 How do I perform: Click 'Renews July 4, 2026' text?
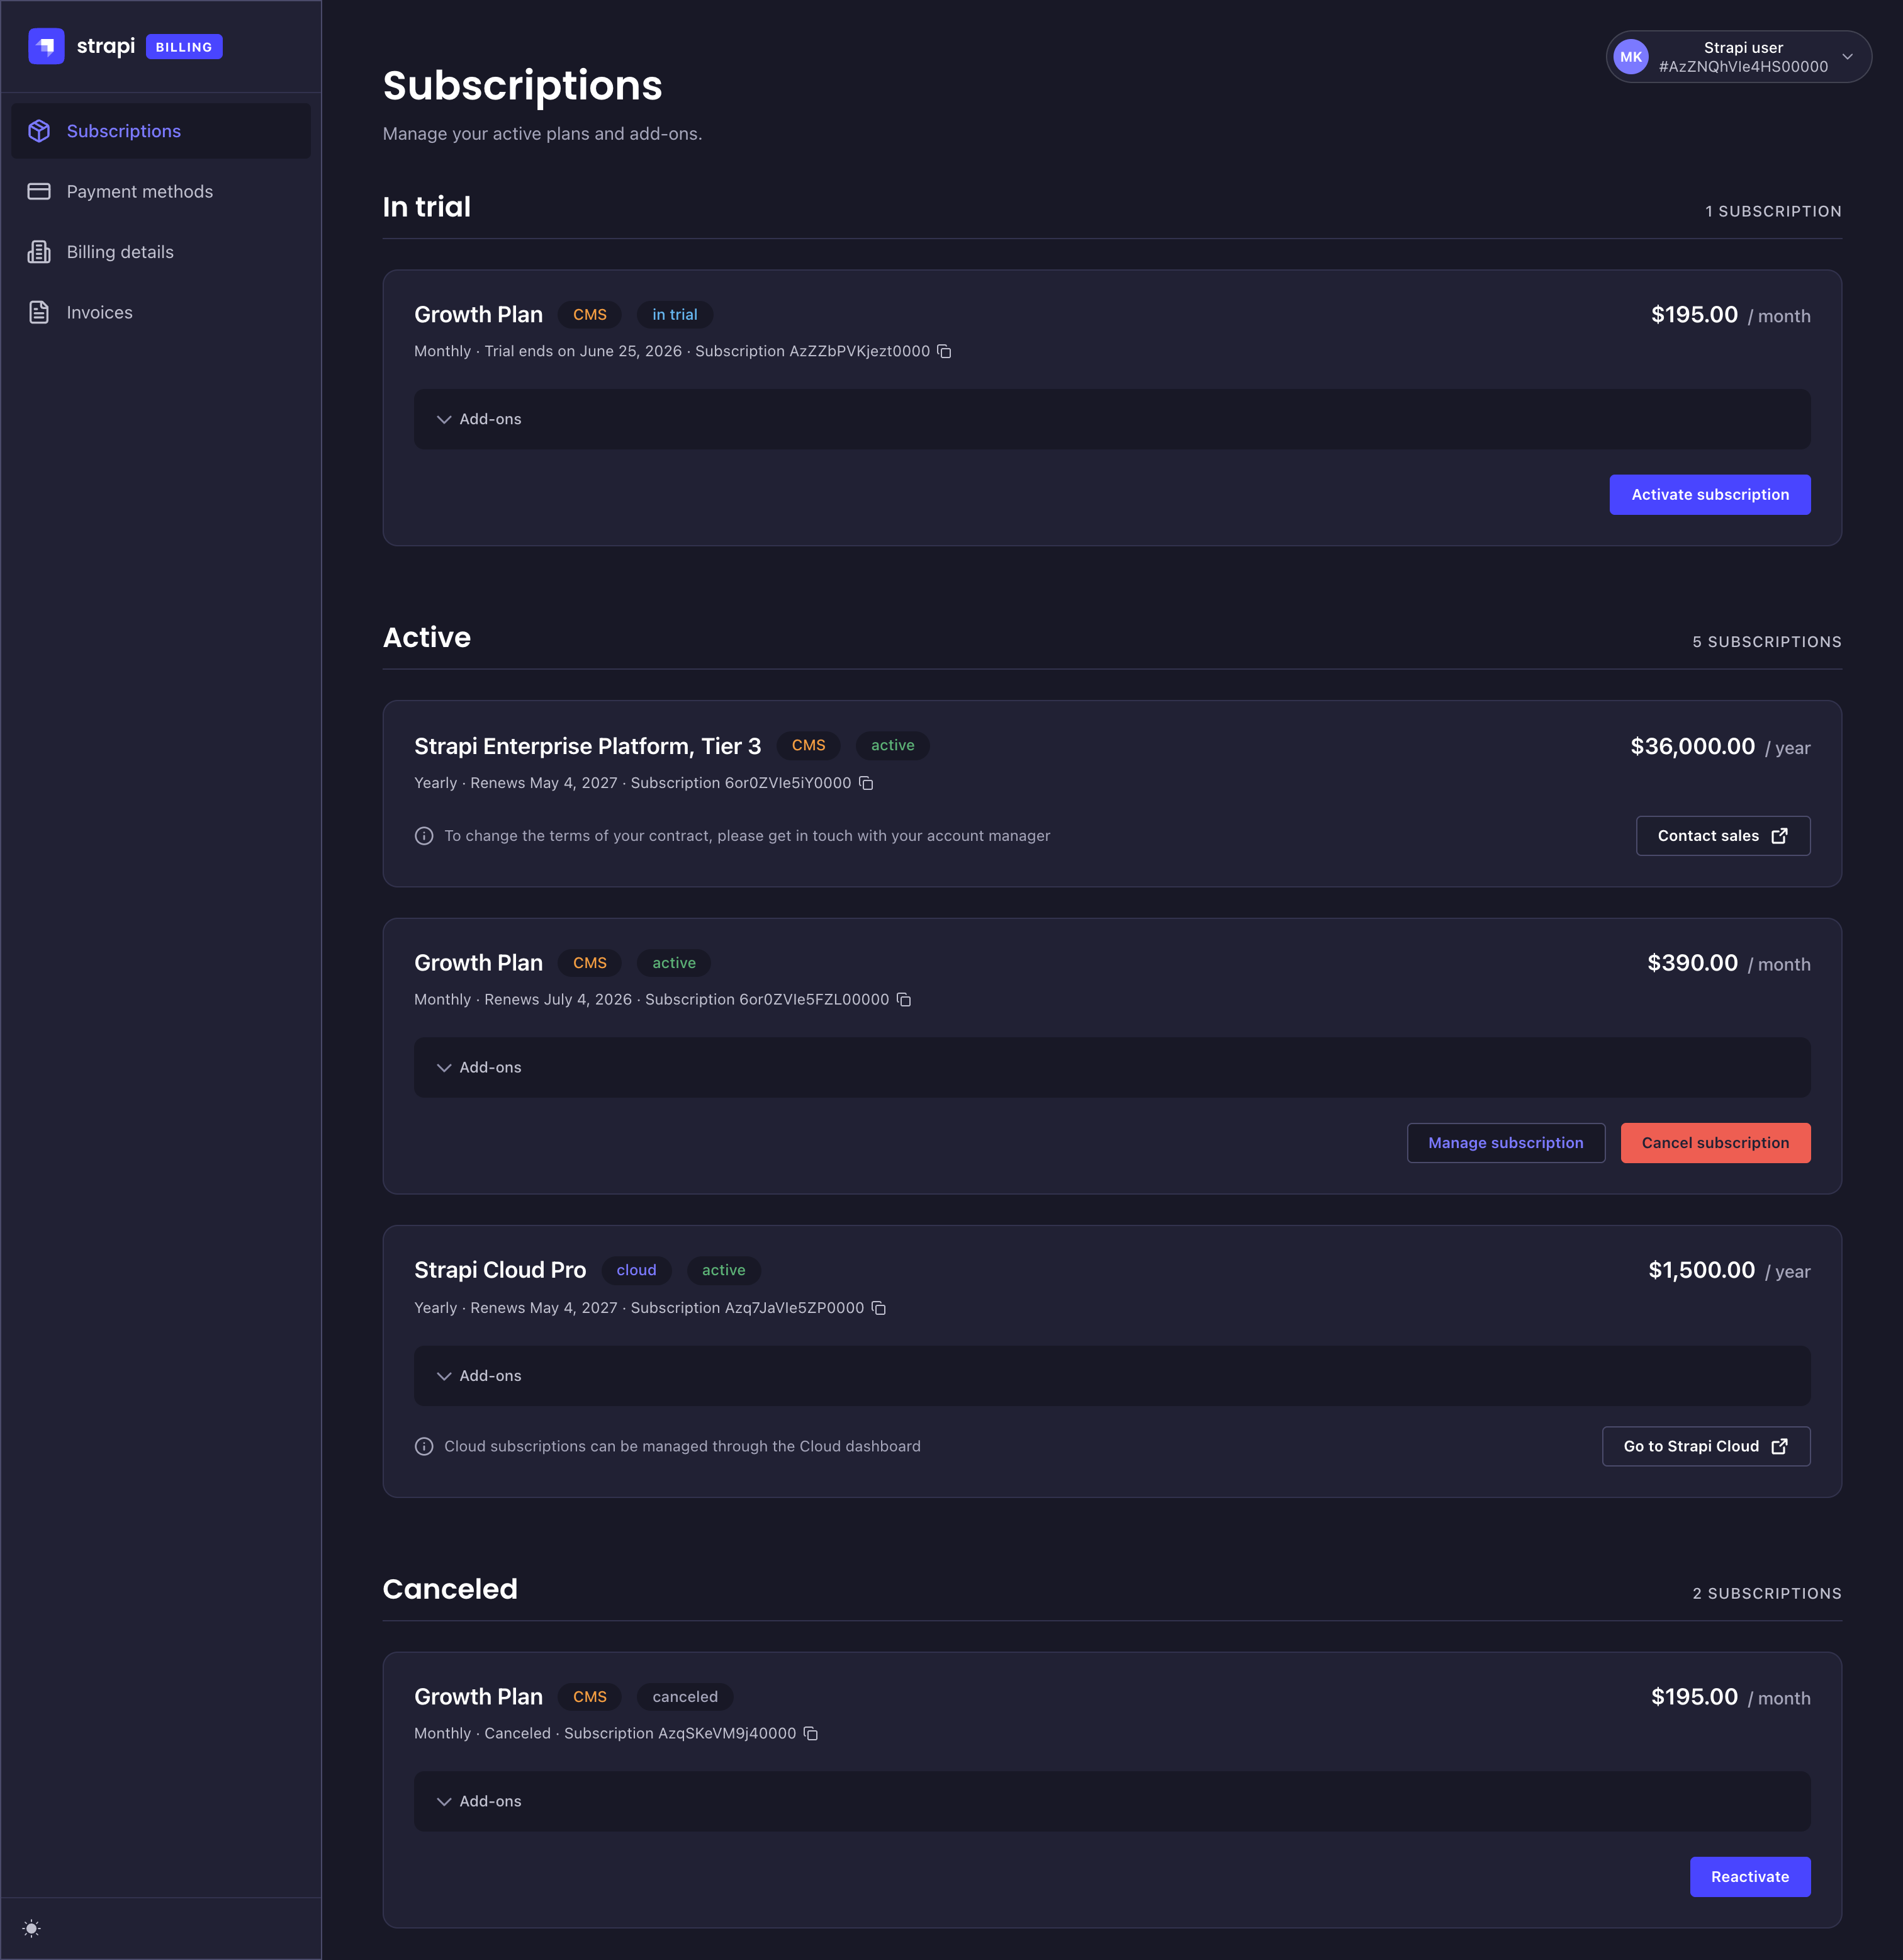tap(558, 999)
